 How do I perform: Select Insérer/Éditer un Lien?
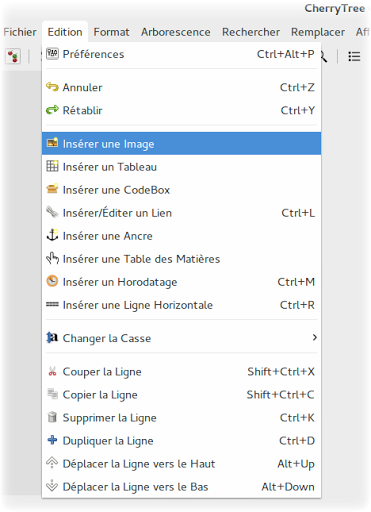(x=182, y=213)
